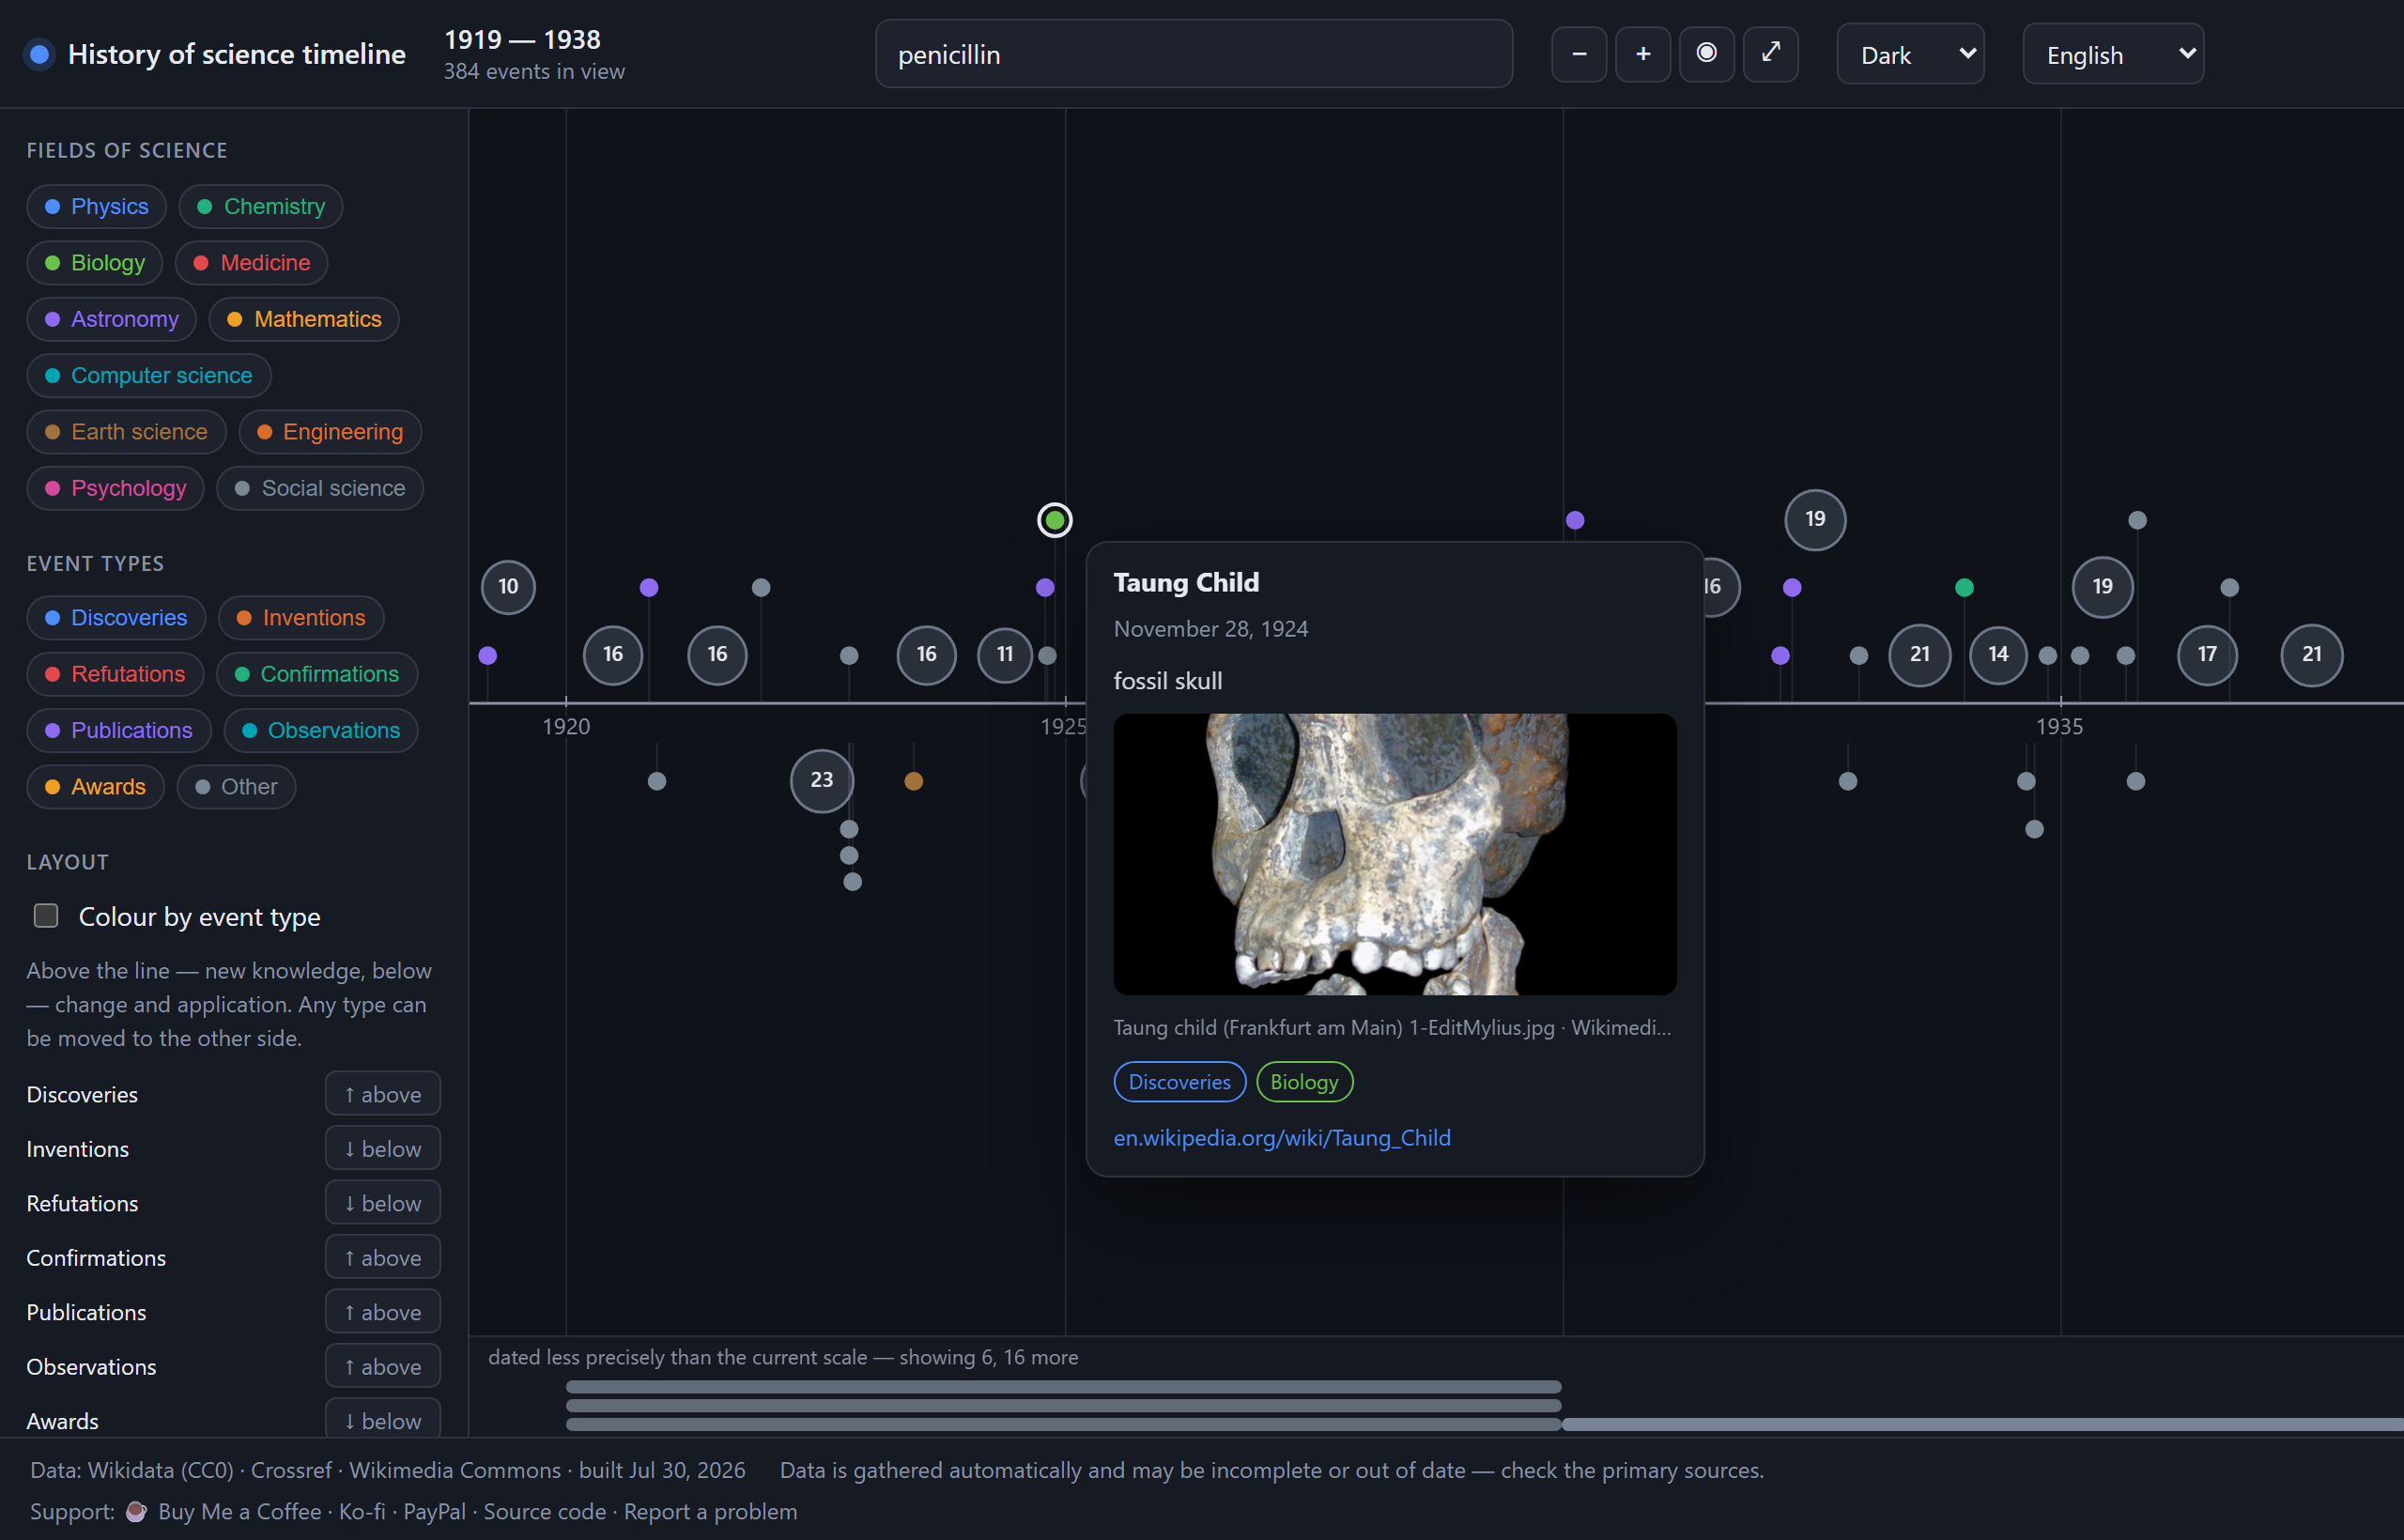This screenshot has width=2404, height=1540.
Task: Zoom in with the plus button
Action: coord(1643,54)
